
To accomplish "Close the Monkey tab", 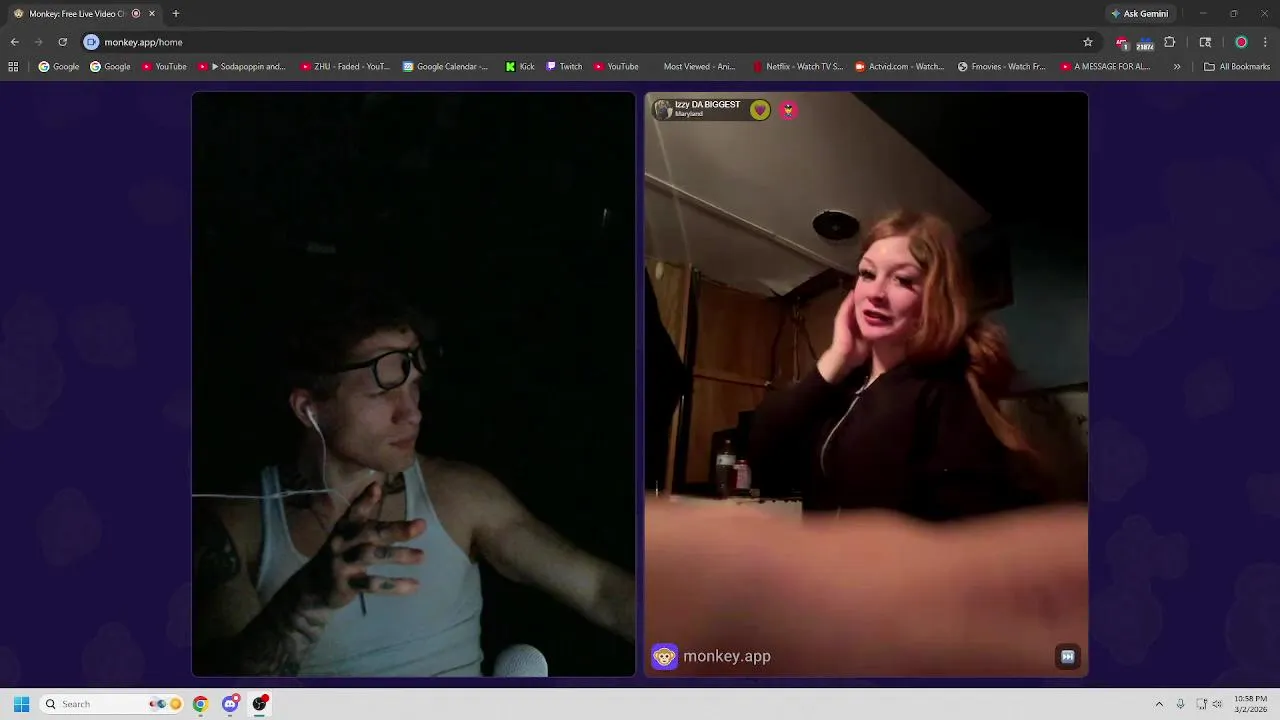I will click(152, 14).
